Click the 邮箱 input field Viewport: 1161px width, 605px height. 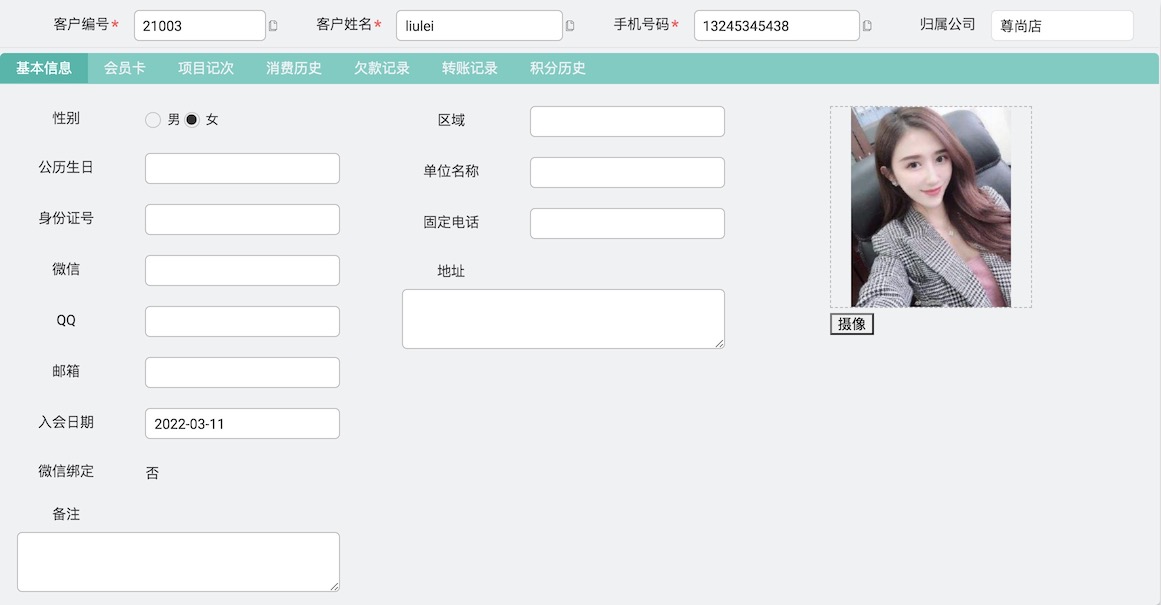tap(242, 372)
